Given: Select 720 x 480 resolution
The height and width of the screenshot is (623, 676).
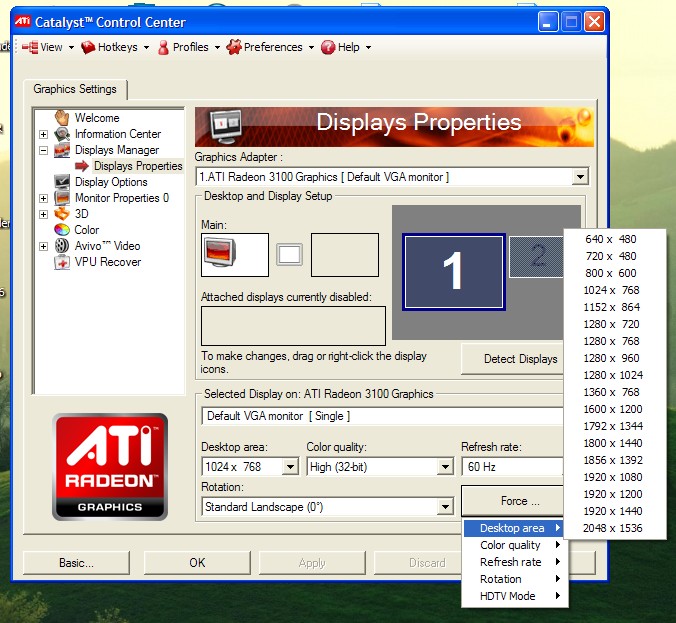Looking at the screenshot, I should (x=614, y=256).
